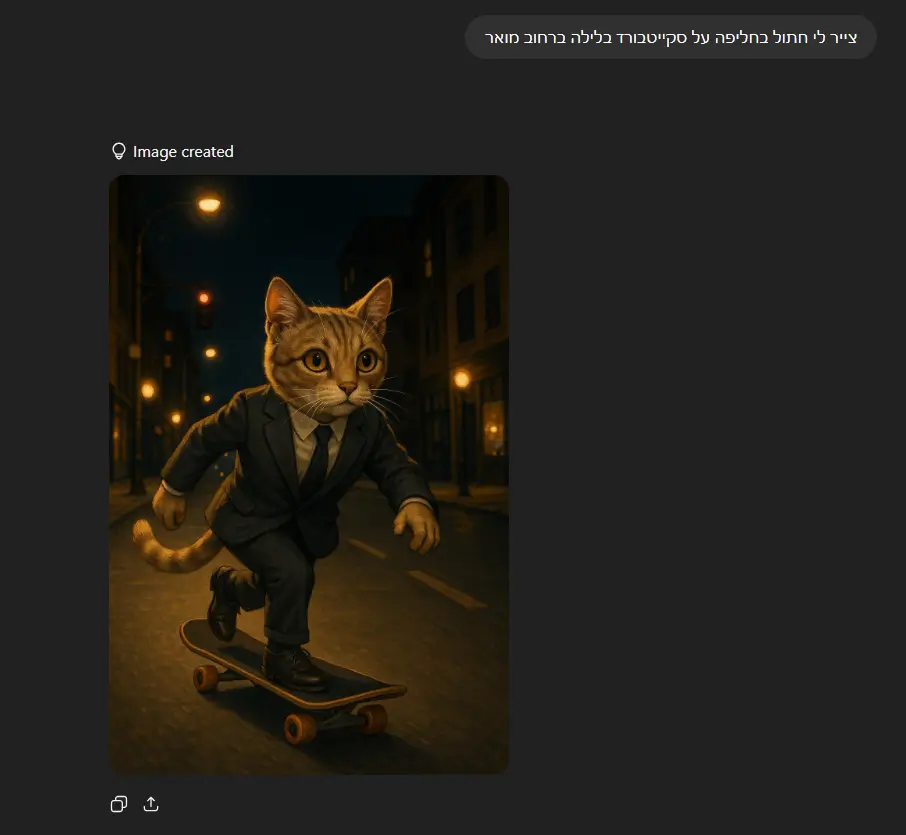Screen dimensions: 906x835
Task: Click the street lamp on the right sidewalk
Action: click(x=461, y=379)
